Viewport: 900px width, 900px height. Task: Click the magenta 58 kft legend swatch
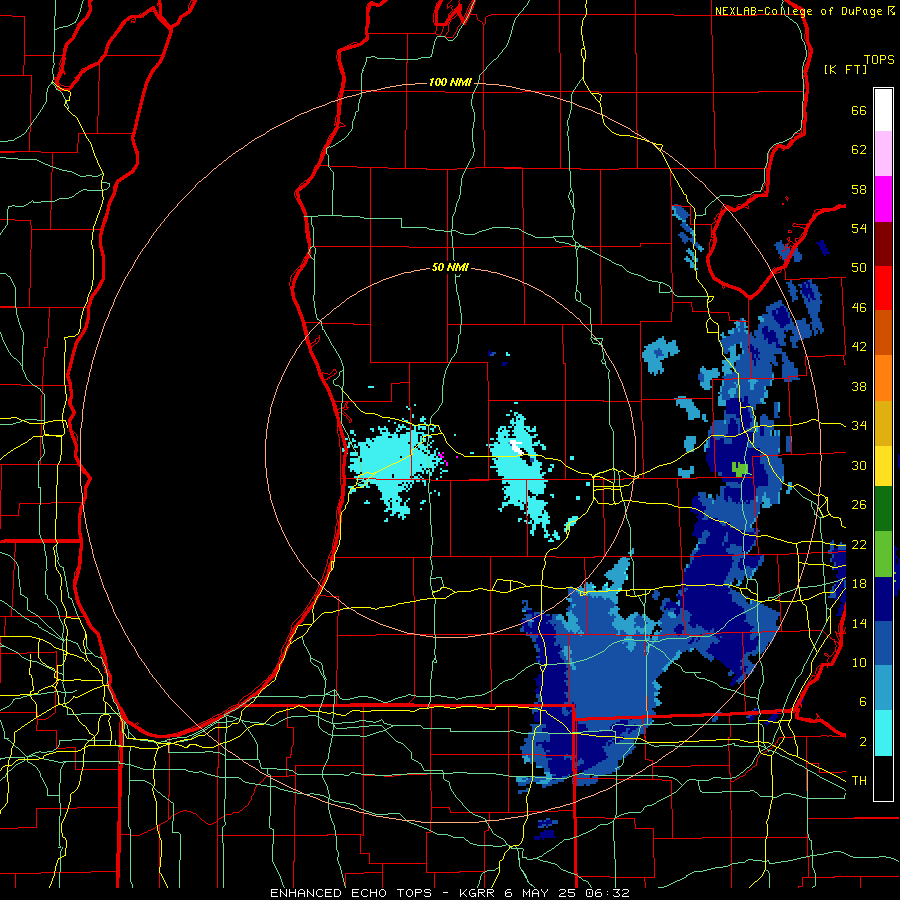883,199
